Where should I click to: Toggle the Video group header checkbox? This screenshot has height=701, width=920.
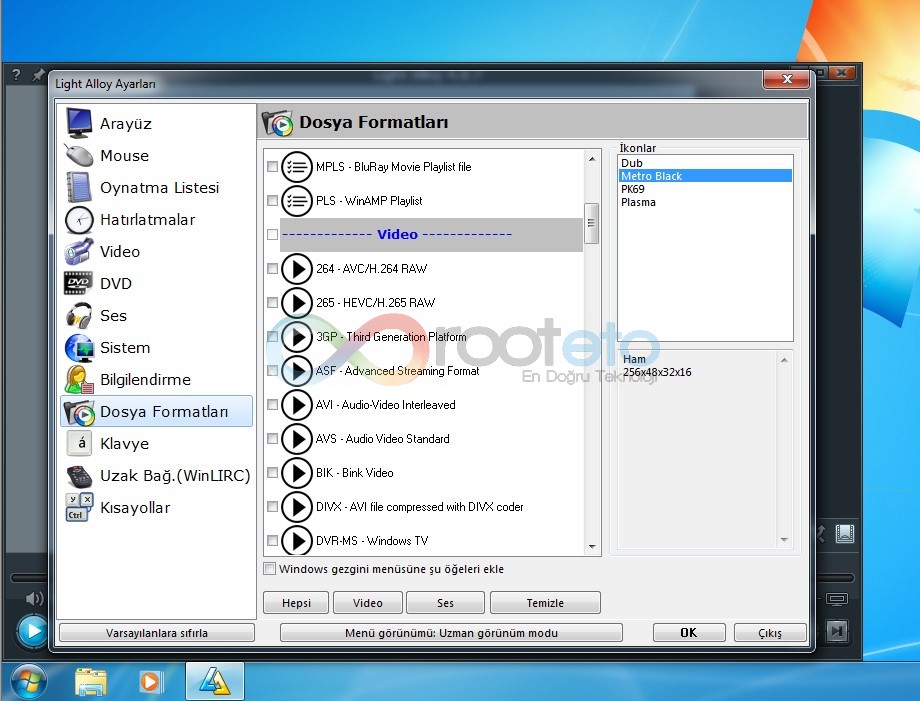272,235
